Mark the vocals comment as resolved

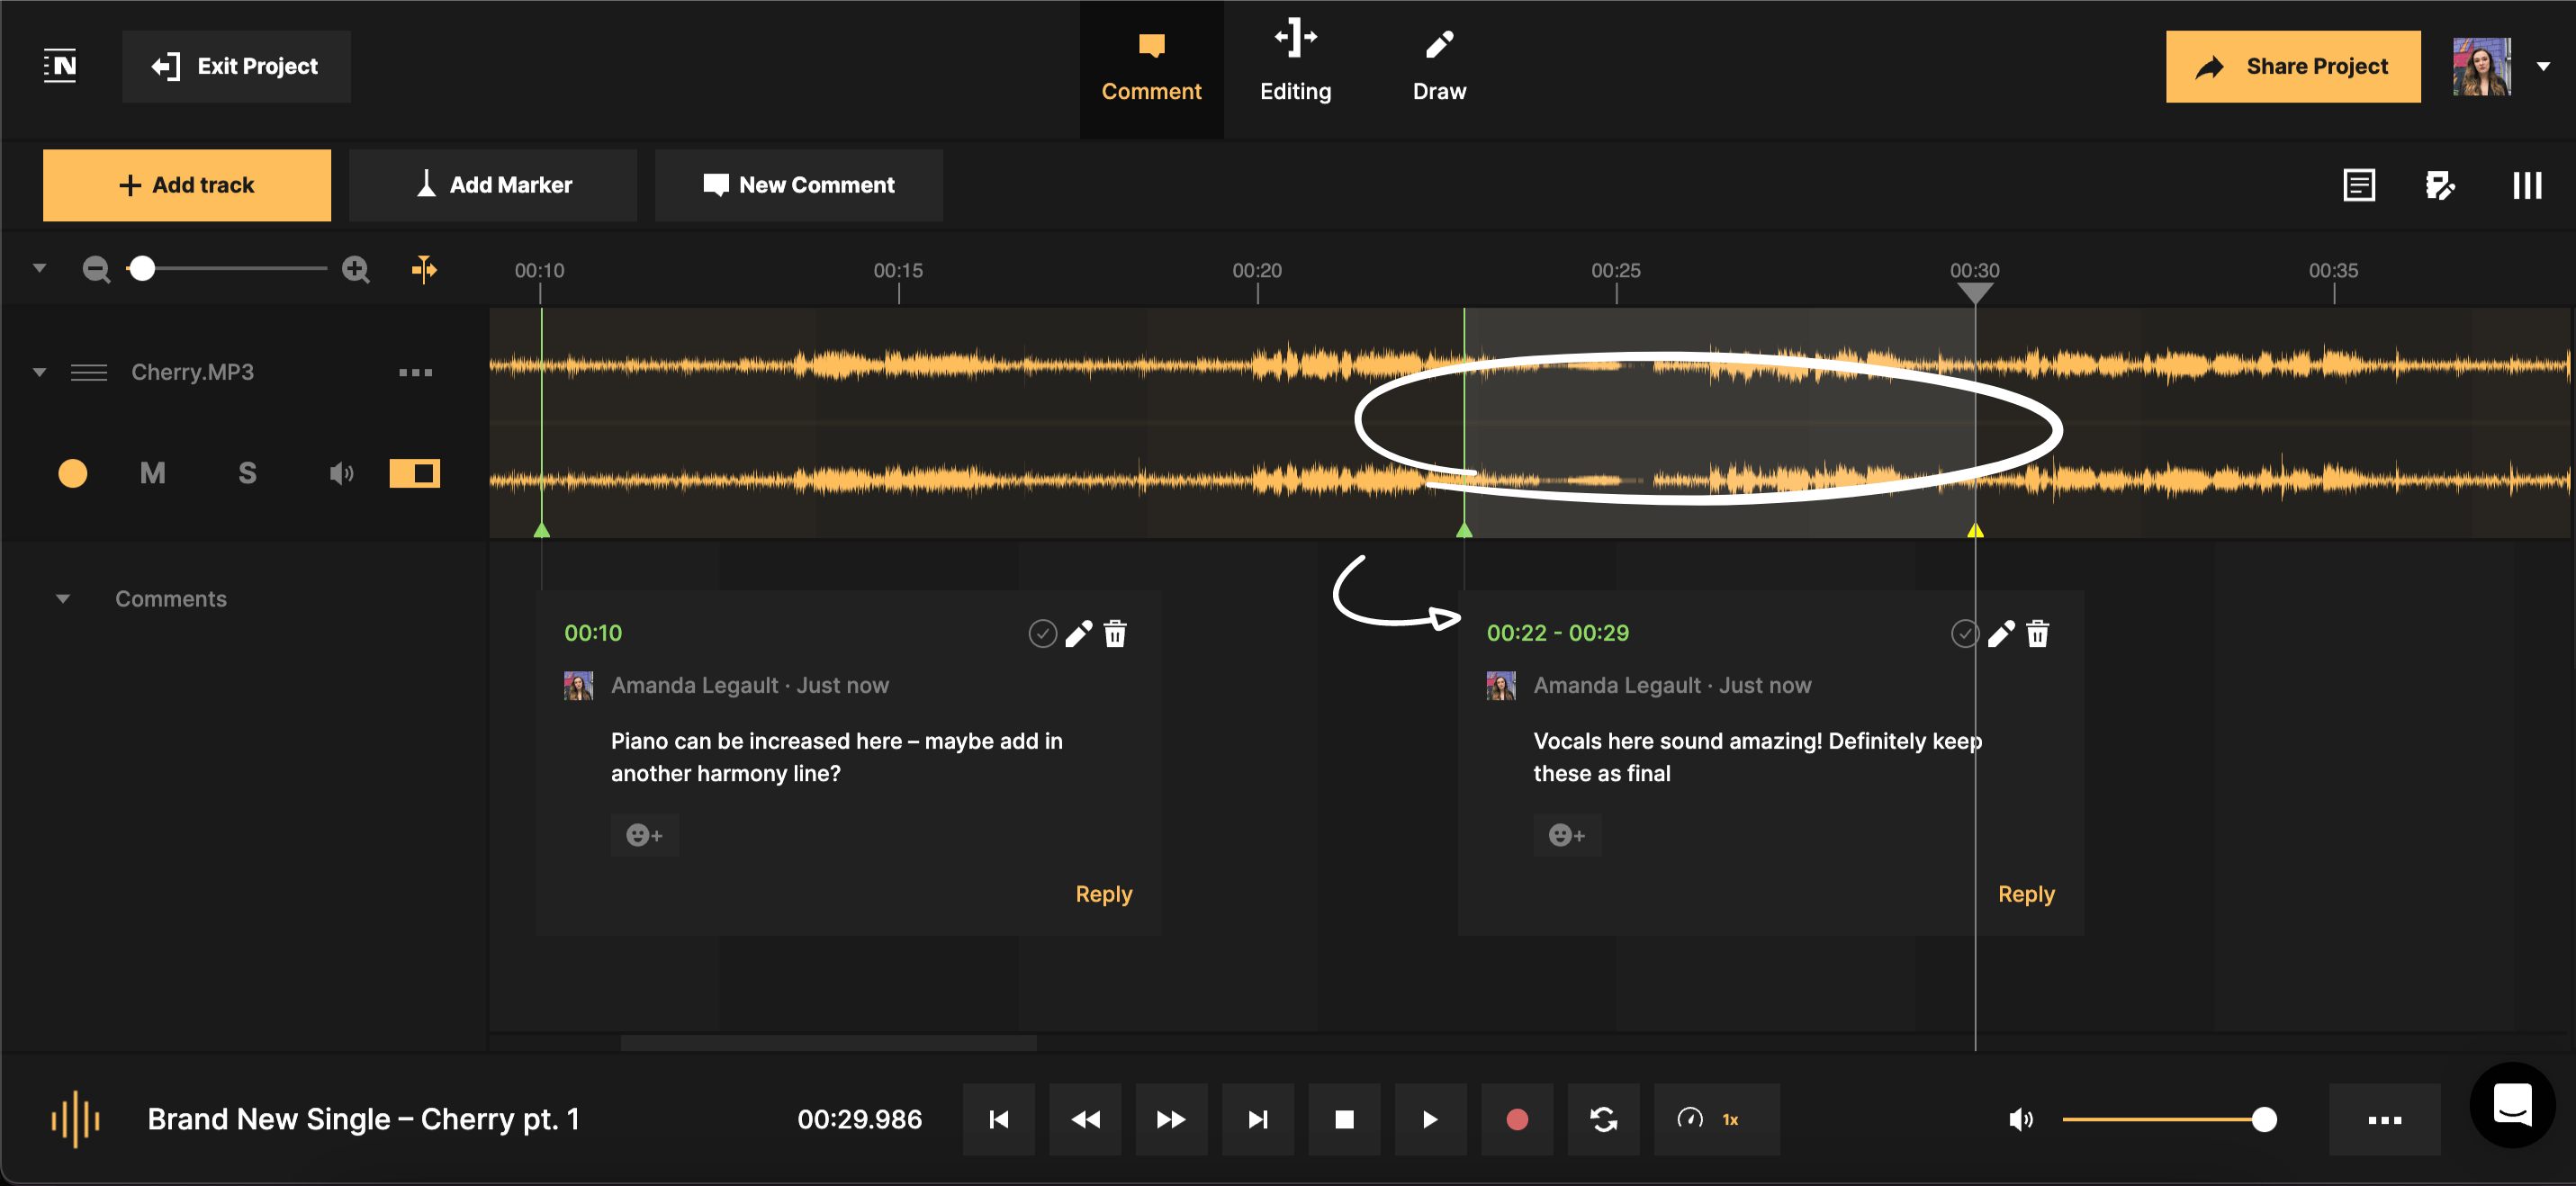(x=1964, y=633)
